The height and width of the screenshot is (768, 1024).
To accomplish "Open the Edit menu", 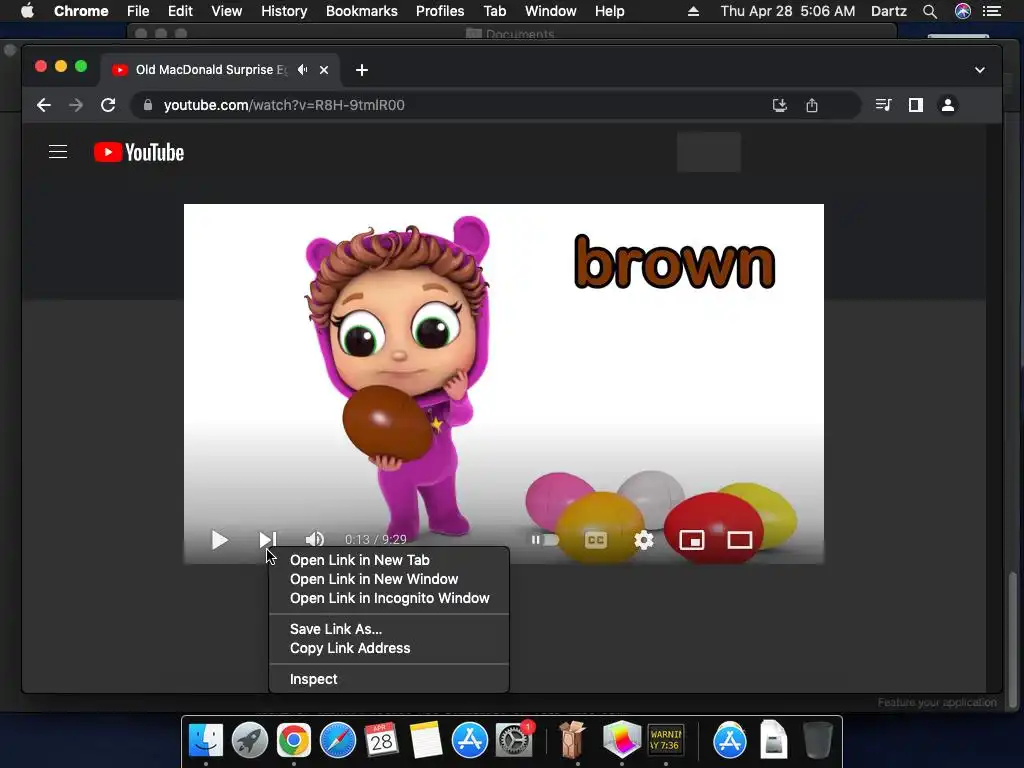I will tap(180, 11).
